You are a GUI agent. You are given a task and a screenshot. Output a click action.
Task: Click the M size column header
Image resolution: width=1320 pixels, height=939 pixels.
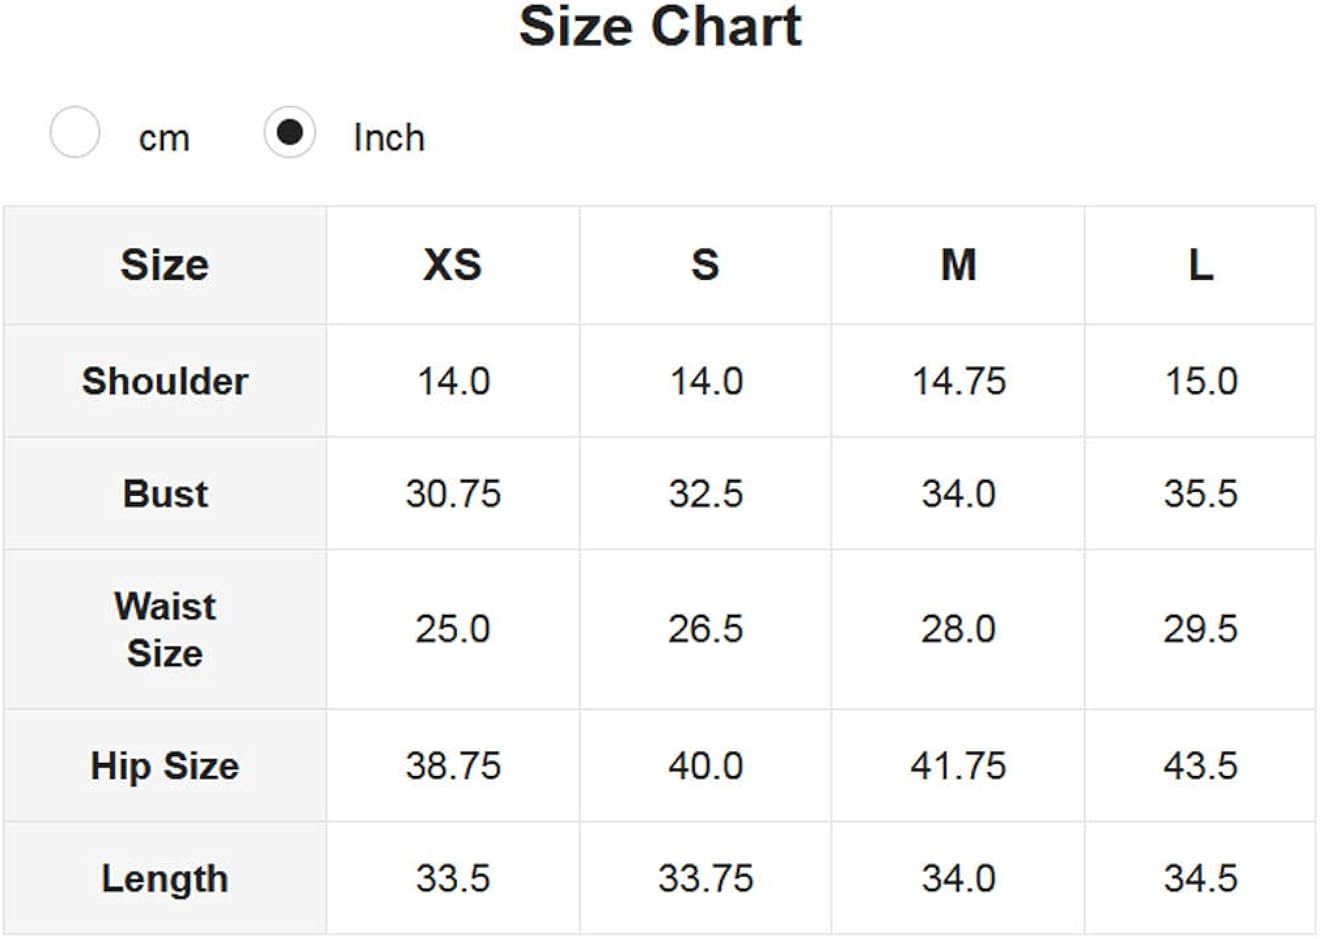click(958, 265)
